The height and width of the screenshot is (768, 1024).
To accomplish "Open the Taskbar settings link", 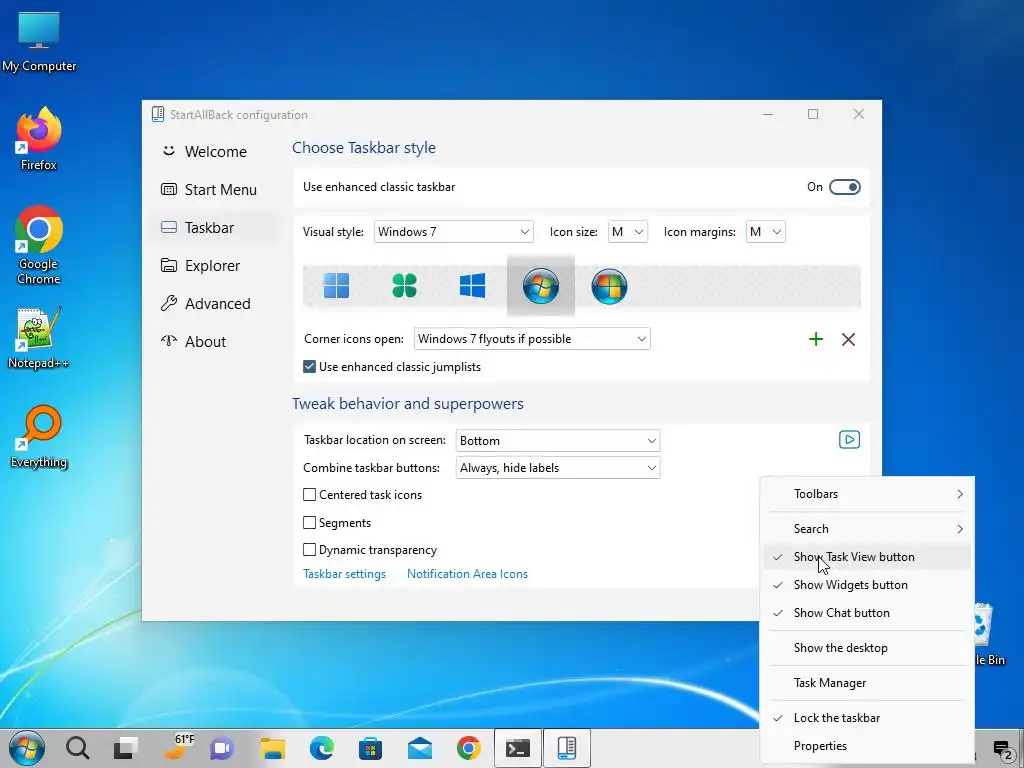I will pyautogui.click(x=344, y=574).
